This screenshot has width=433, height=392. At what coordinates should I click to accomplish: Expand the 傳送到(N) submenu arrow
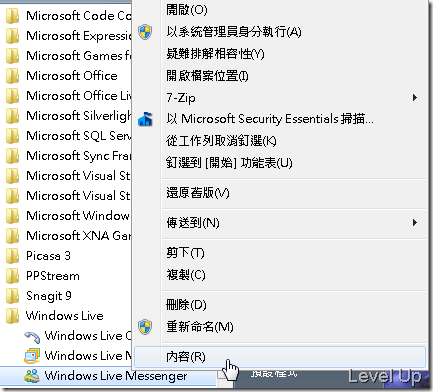pos(415,223)
